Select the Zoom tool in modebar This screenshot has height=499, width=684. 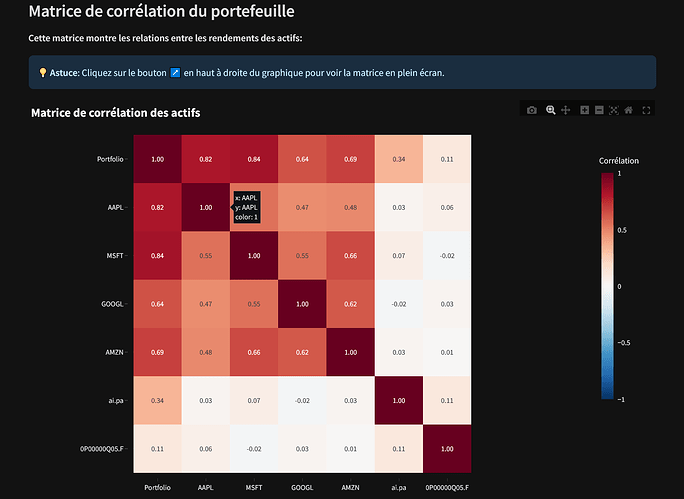[x=550, y=110]
